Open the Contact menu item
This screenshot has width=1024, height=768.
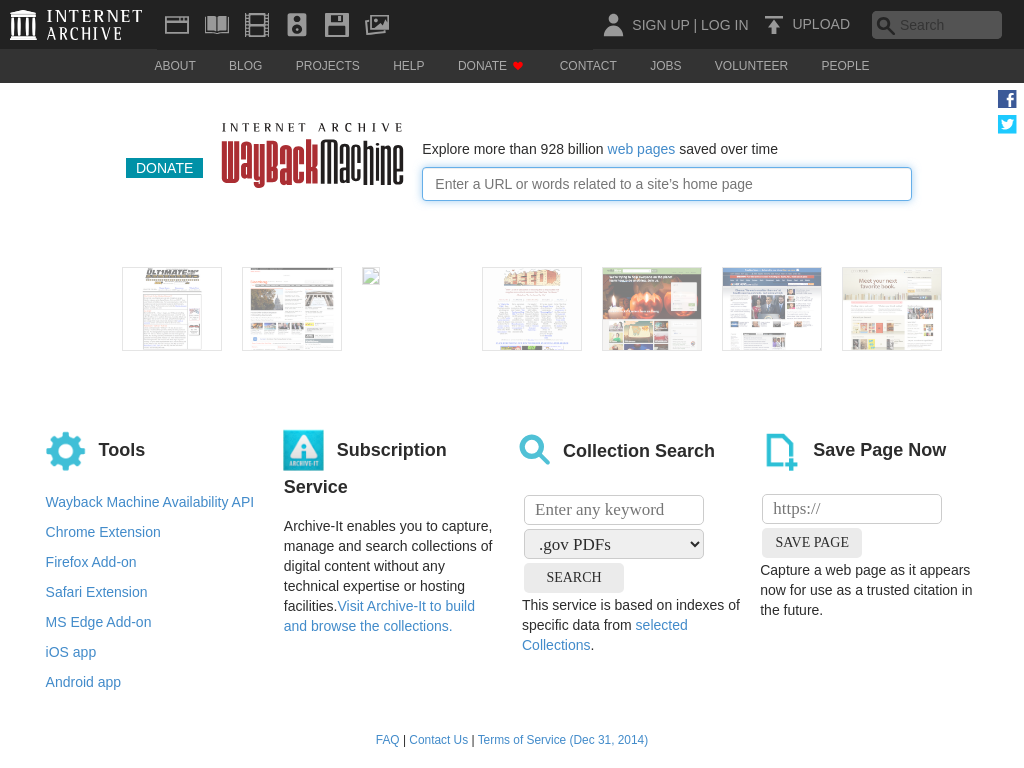click(588, 66)
